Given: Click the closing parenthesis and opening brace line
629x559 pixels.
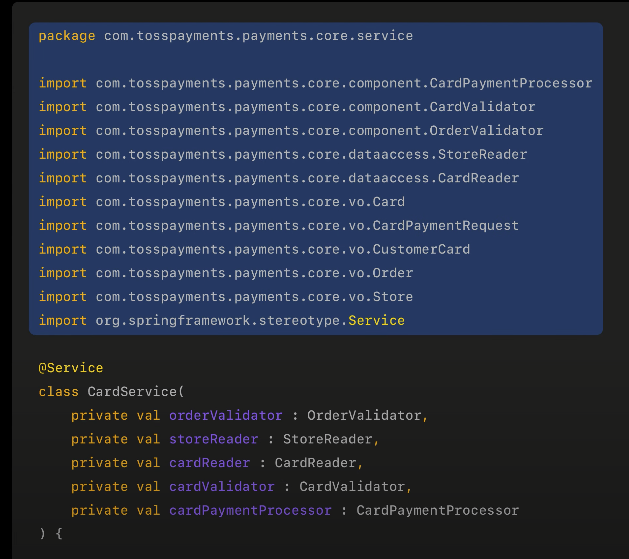Looking at the screenshot, I should click(51, 534).
